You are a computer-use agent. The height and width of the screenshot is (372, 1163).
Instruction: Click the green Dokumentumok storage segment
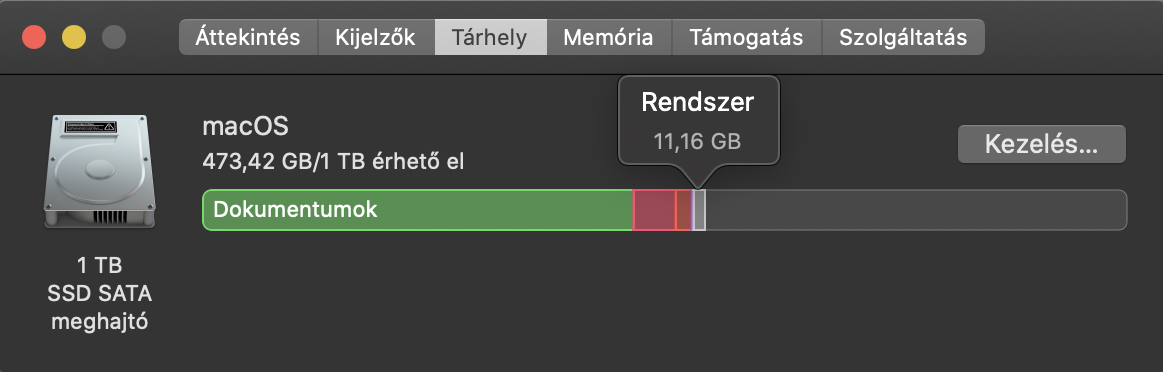(418, 210)
